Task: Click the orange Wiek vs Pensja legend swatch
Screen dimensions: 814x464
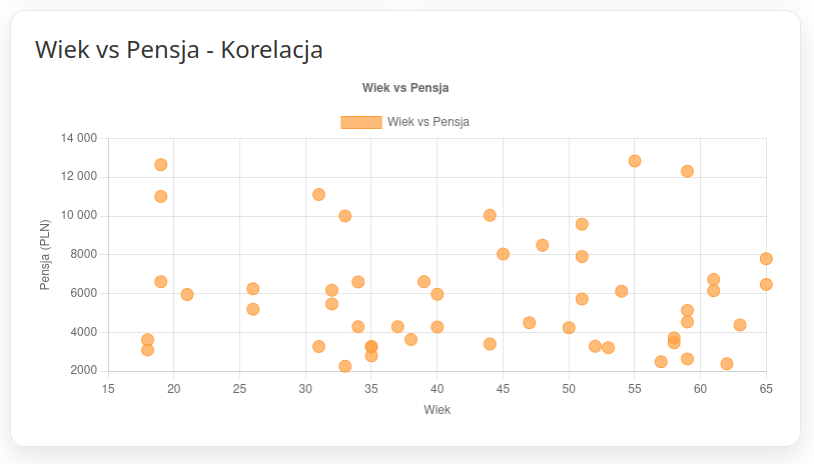Action: 361,122
